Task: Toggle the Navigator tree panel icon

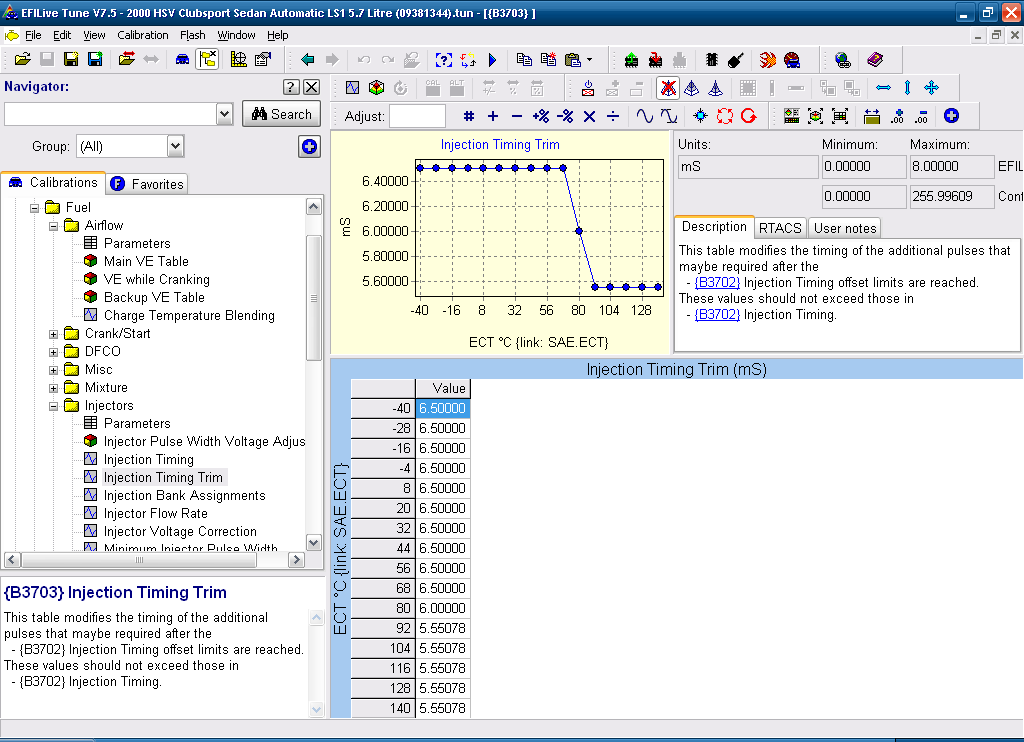Action: 208,60
